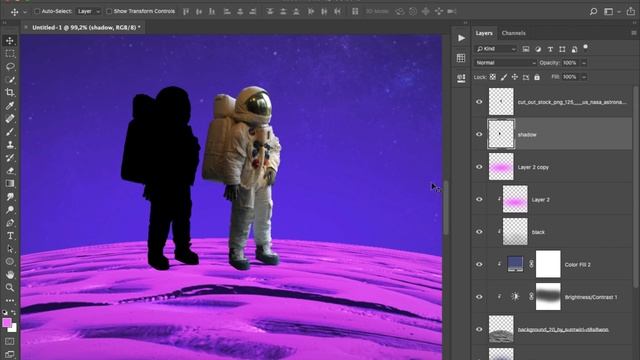Click the pink foreground color swatch

click(7, 322)
